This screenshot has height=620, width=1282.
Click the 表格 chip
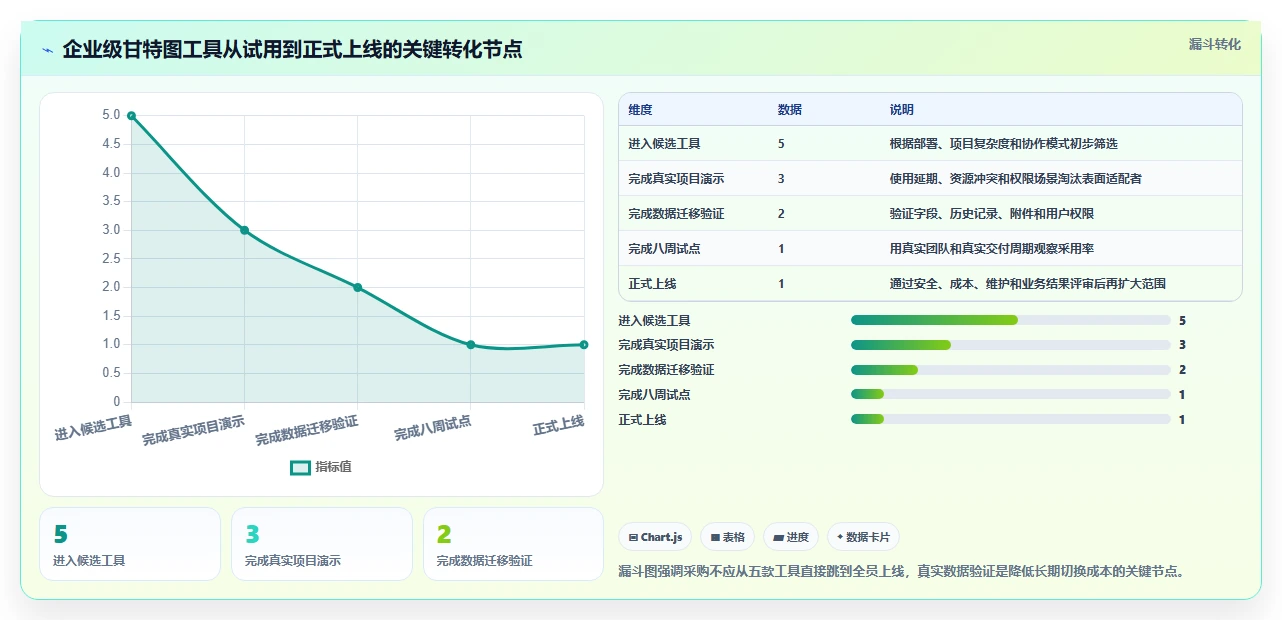coord(727,537)
